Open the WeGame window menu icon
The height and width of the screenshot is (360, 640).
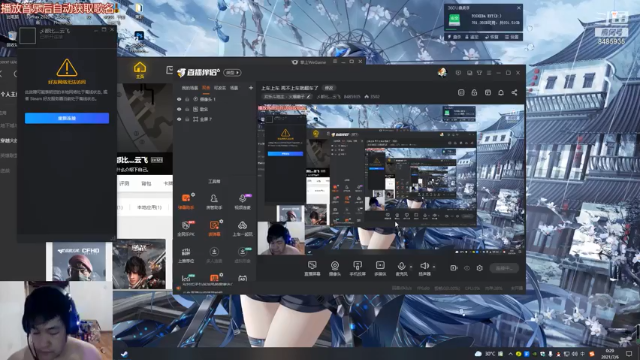tap(335, 62)
